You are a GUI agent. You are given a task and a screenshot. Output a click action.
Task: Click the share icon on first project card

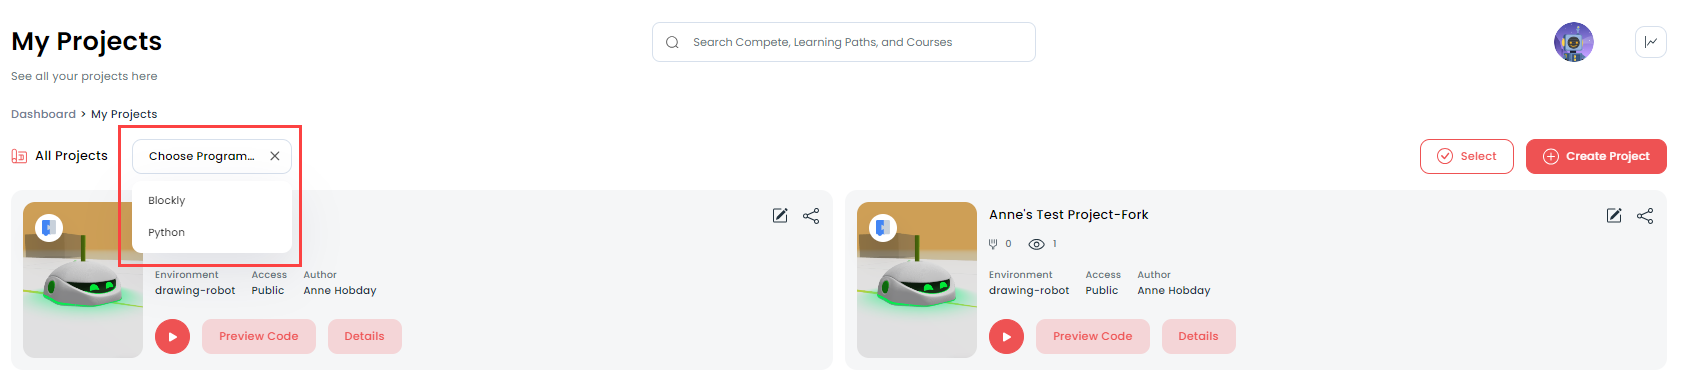click(811, 216)
